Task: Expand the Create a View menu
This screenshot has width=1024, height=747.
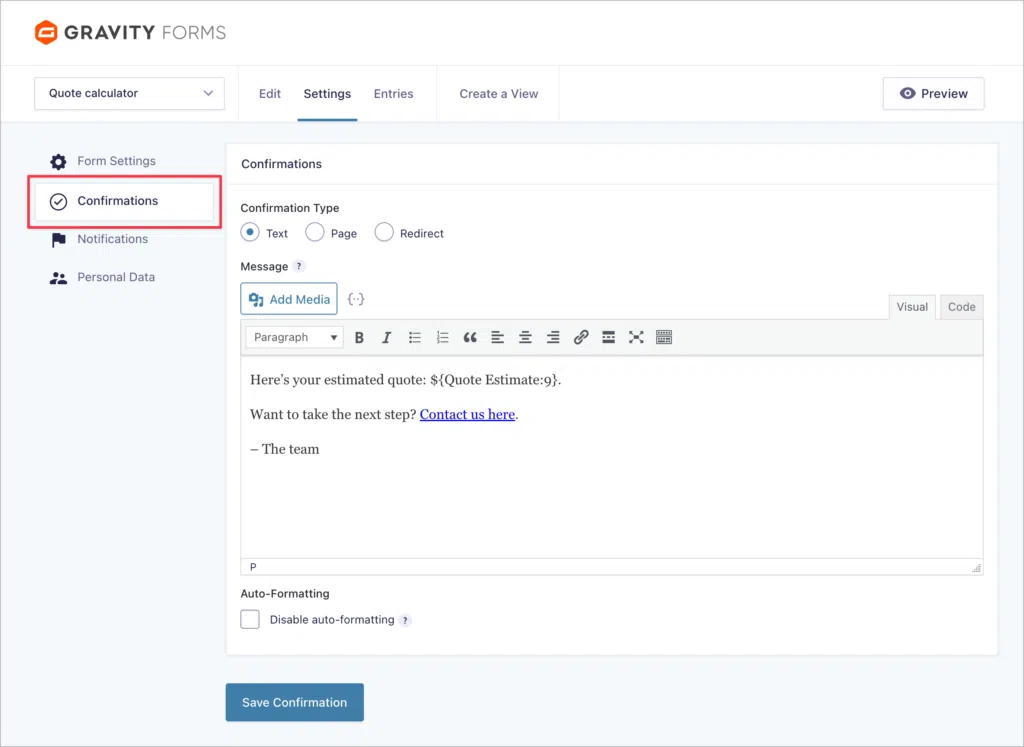Action: pyautogui.click(x=498, y=93)
